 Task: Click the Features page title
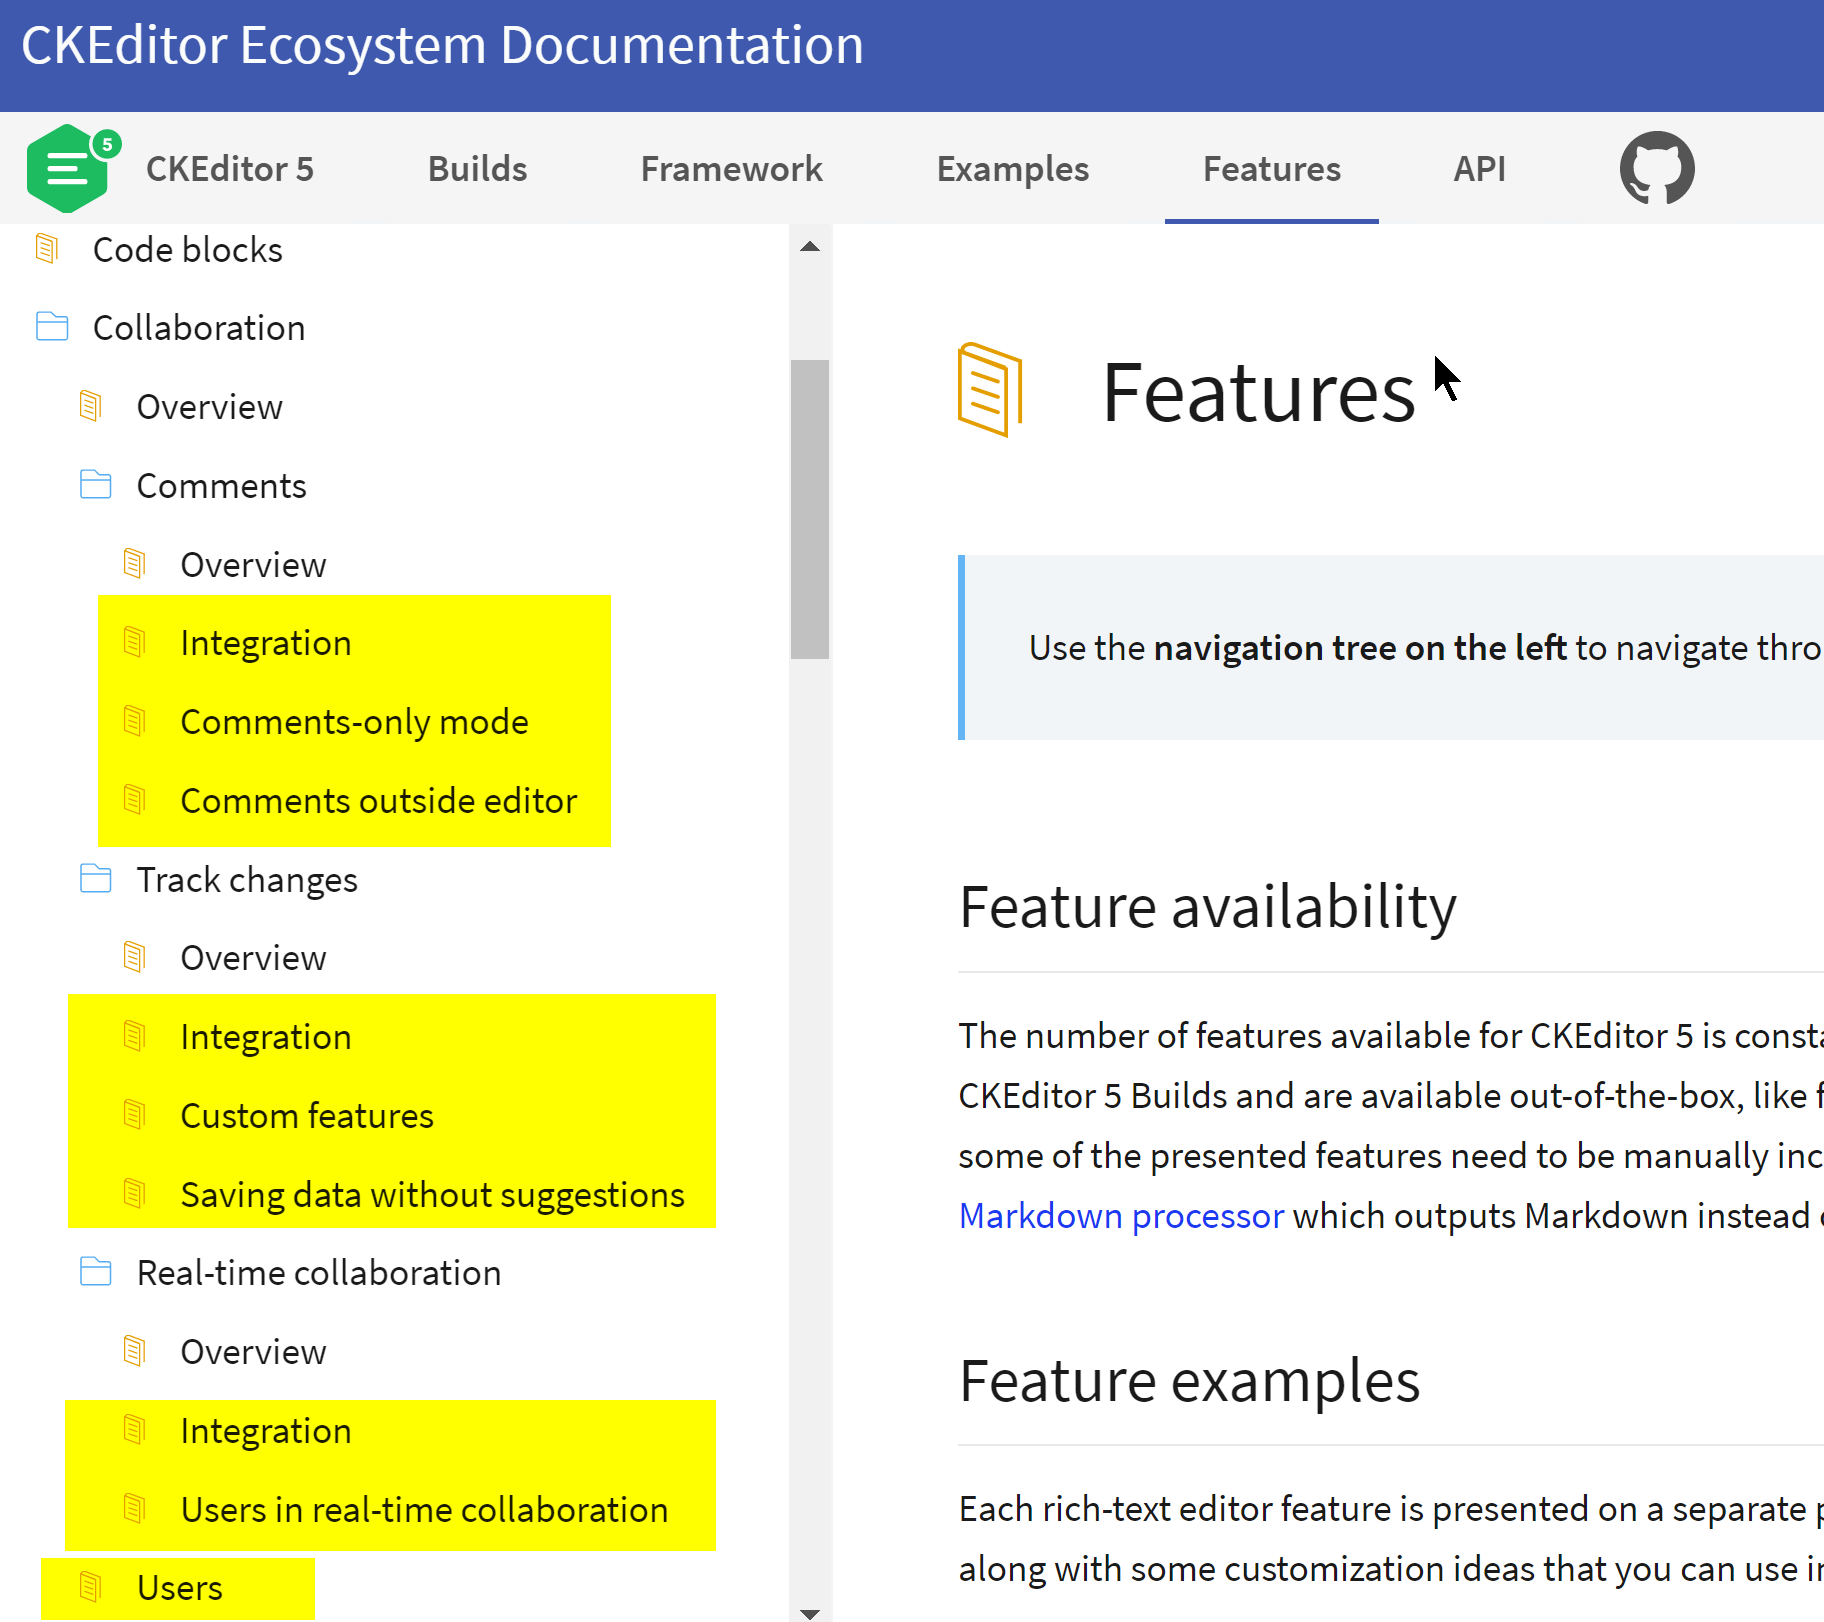[x=1258, y=393]
